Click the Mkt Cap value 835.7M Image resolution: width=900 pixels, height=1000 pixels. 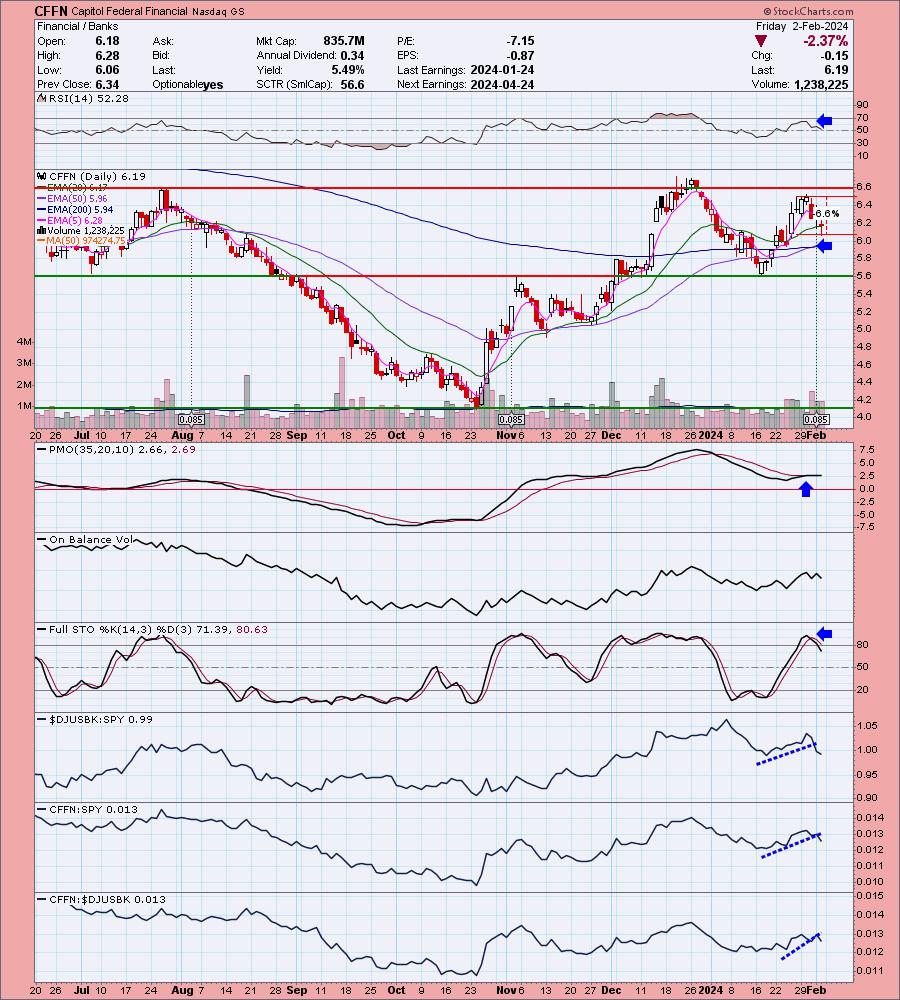pos(344,41)
